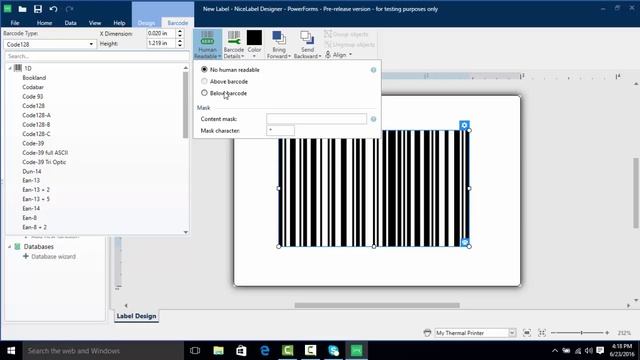Click the X Dimension value field

(x=161, y=33)
